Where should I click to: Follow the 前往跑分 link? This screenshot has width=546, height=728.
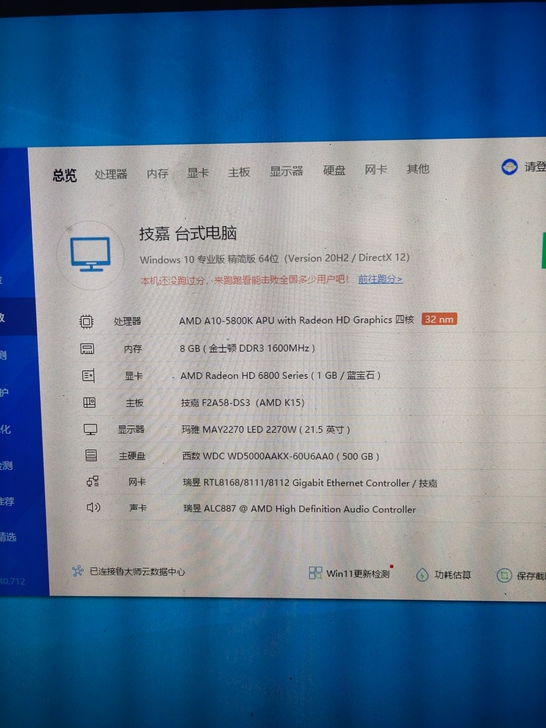(x=380, y=279)
